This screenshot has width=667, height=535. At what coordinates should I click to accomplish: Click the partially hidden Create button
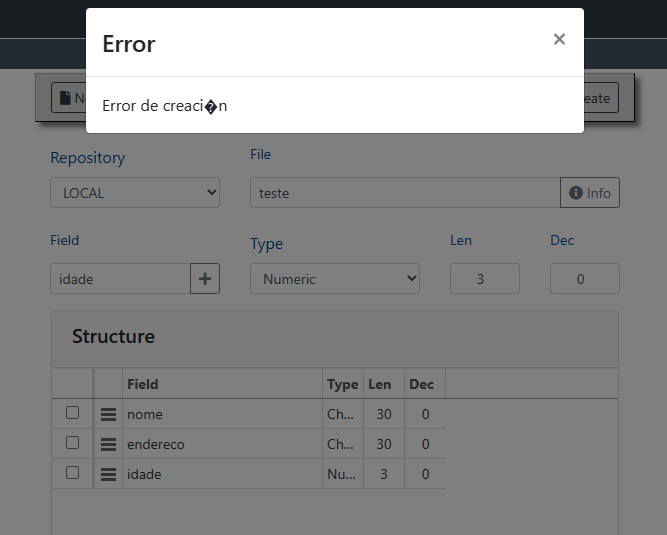coord(601,98)
